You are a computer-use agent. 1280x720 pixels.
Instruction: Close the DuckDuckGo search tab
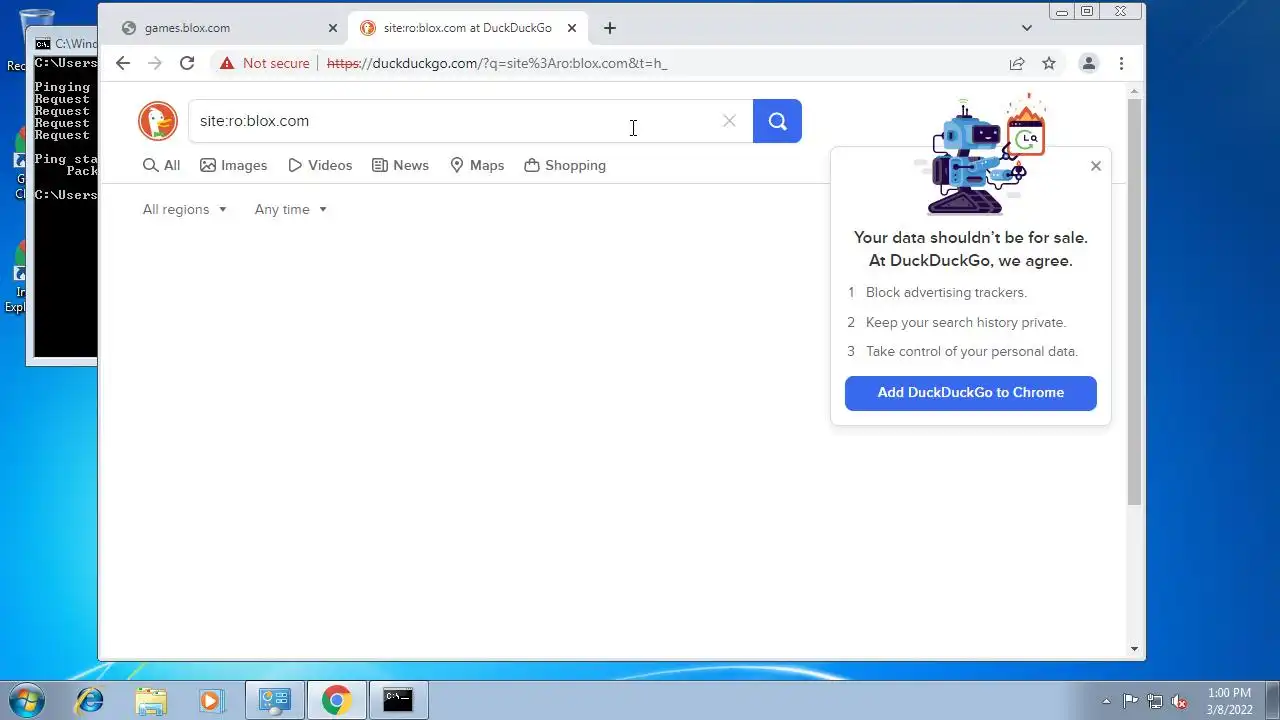[x=572, y=28]
